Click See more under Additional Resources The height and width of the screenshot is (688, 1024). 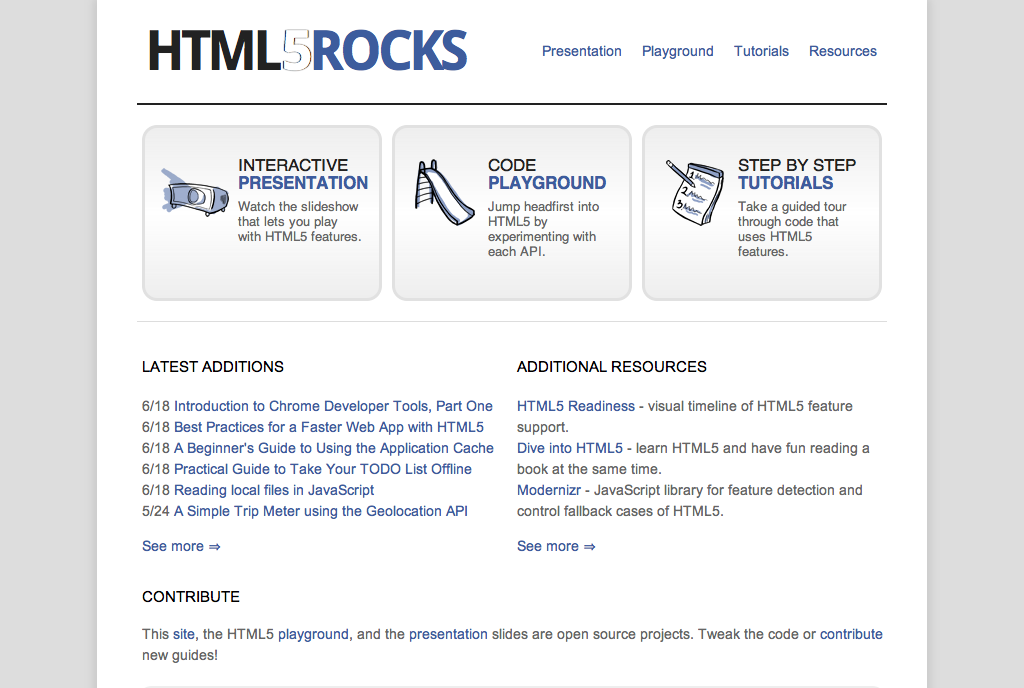click(x=556, y=546)
